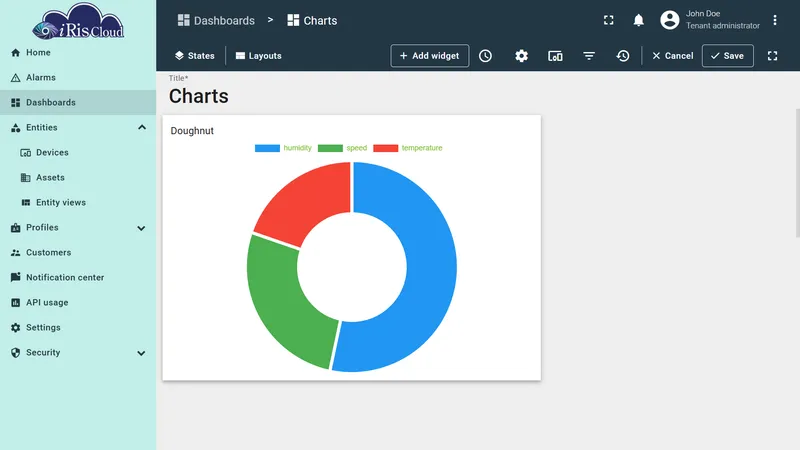This screenshot has height=450, width=800.
Task: Click the Charts breadcrumb
Action: [x=312, y=20]
